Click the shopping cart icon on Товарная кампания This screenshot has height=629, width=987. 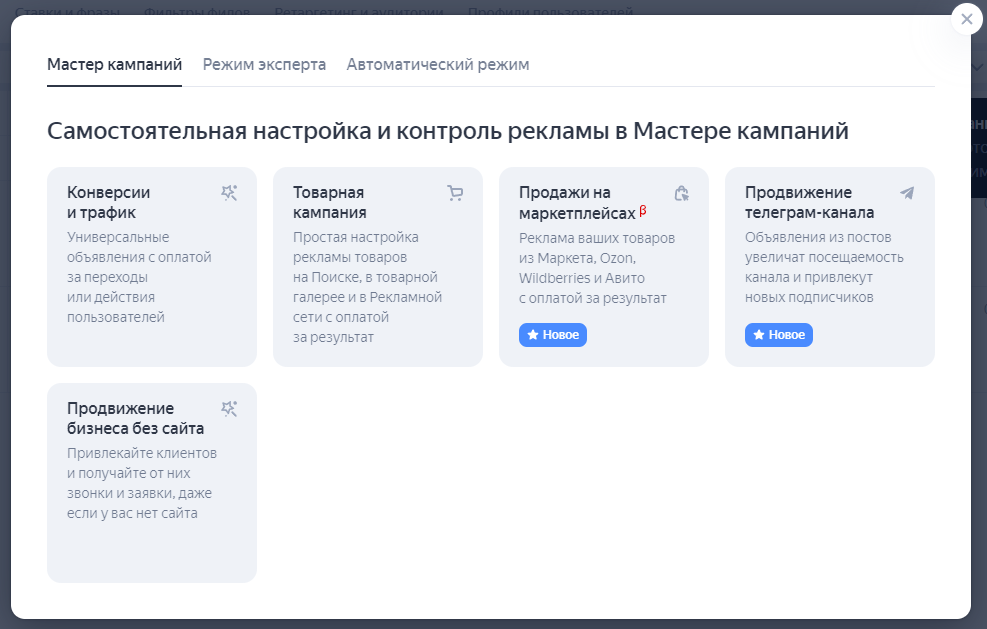(455, 193)
